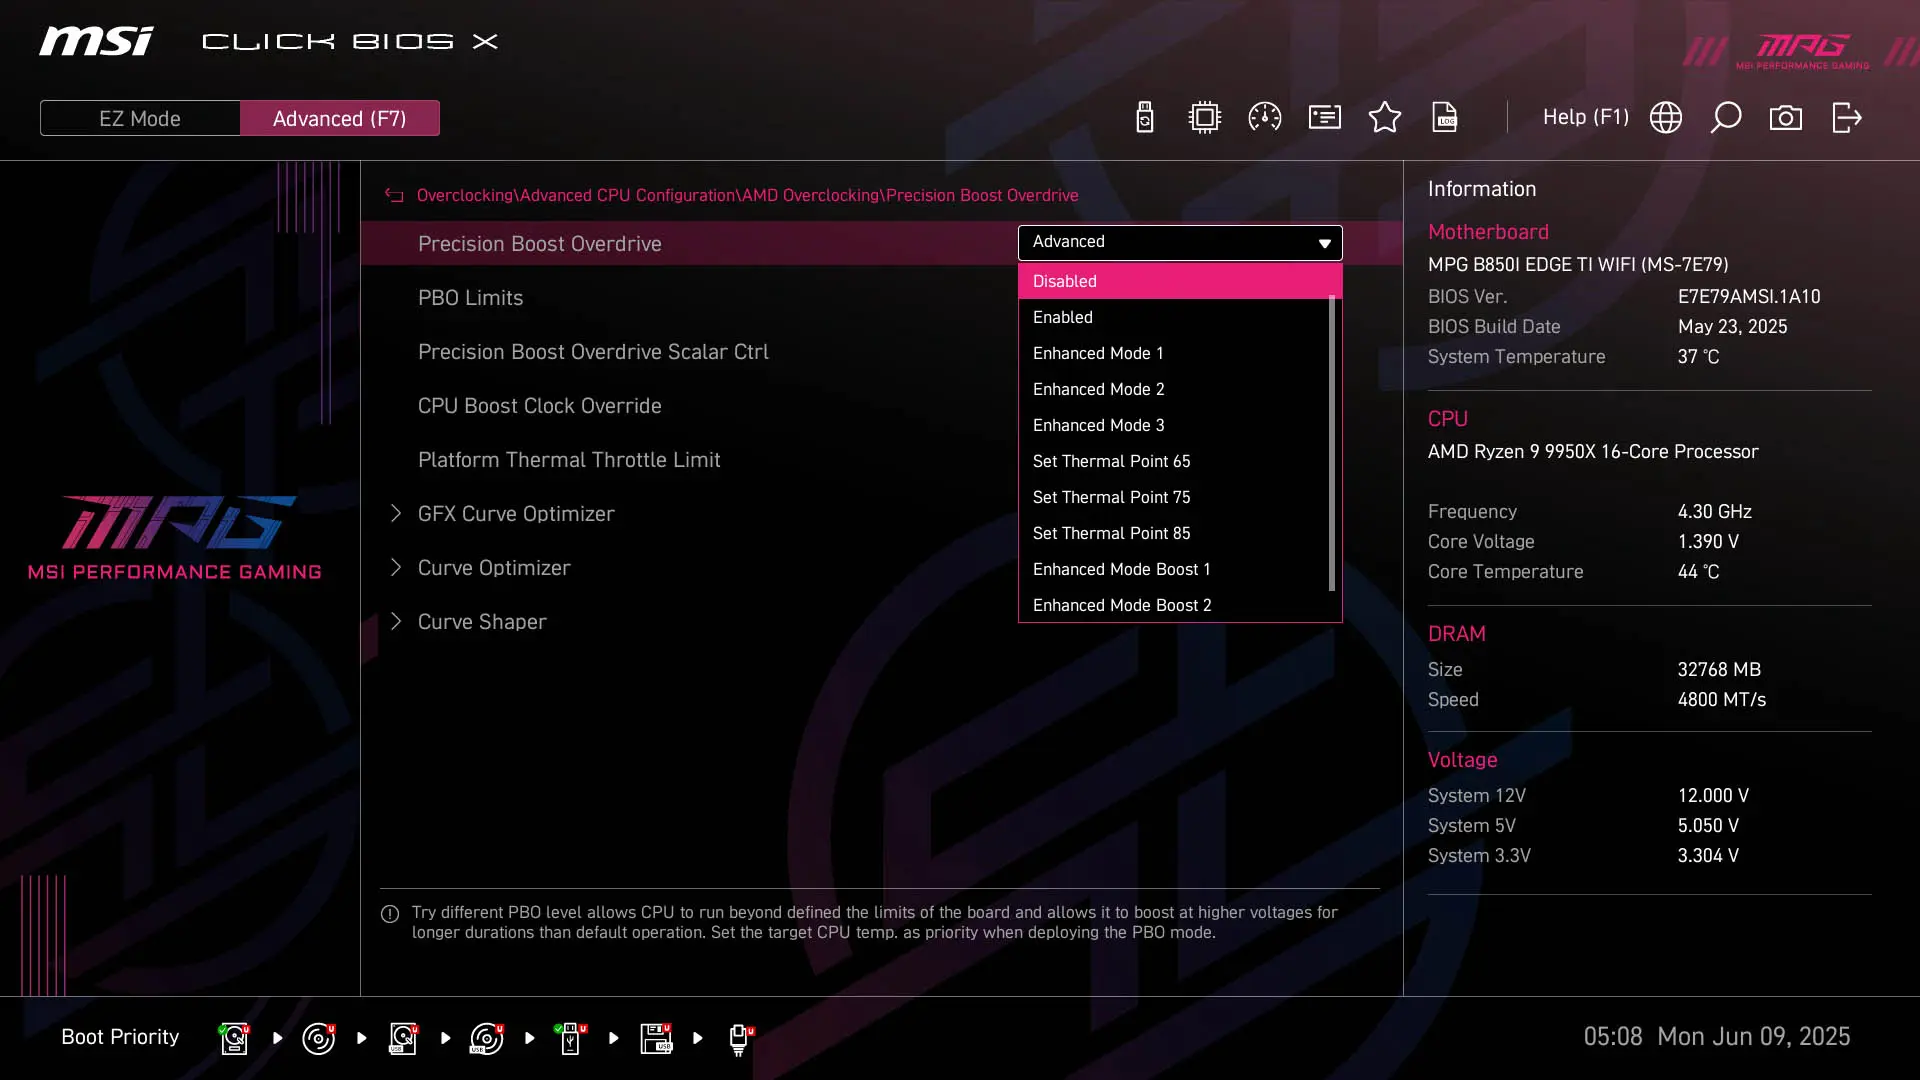Click the Motherboard heading in Information panel
This screenshot has height=1080, width=1920.
coord(1488,232)
